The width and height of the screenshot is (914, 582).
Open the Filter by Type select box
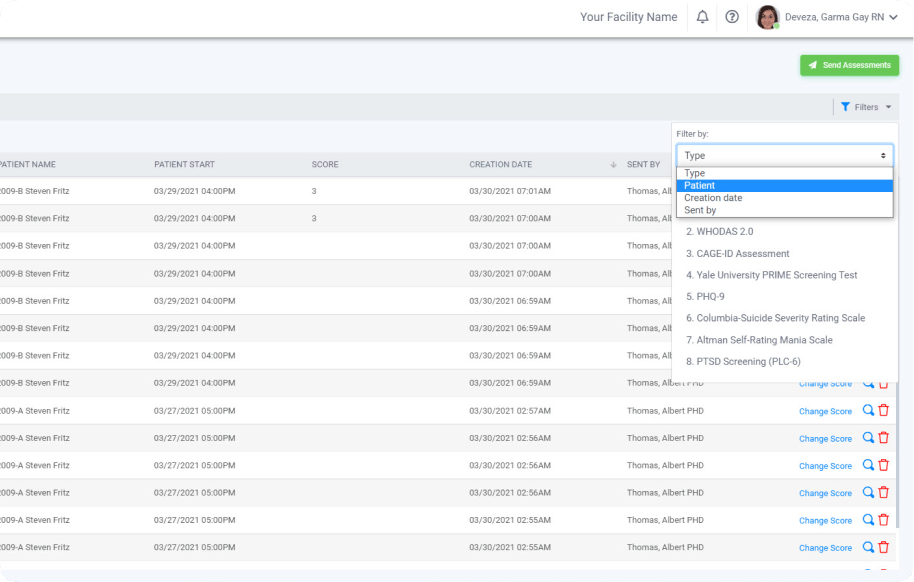(785, 155)
